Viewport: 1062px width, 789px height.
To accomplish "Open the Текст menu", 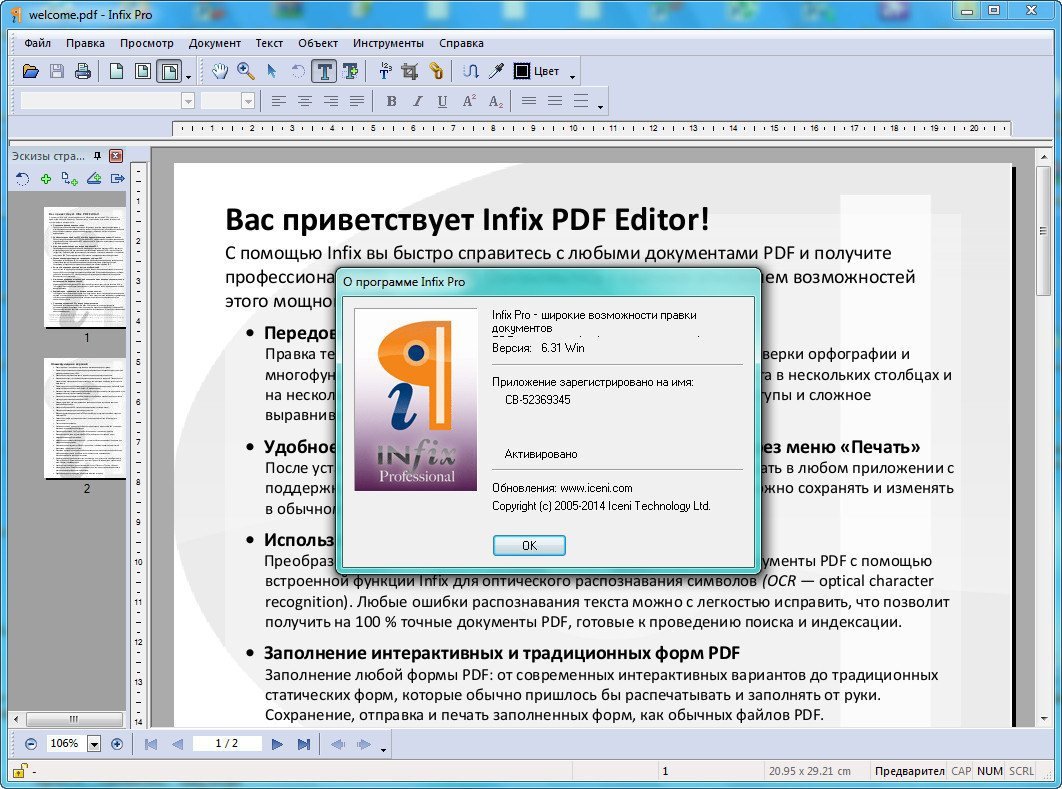I will tap(269, 43).
